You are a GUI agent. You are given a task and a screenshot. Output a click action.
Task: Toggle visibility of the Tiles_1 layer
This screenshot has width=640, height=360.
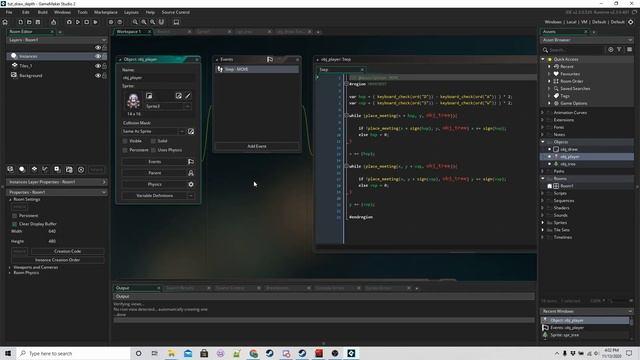[x=98, y=66]
